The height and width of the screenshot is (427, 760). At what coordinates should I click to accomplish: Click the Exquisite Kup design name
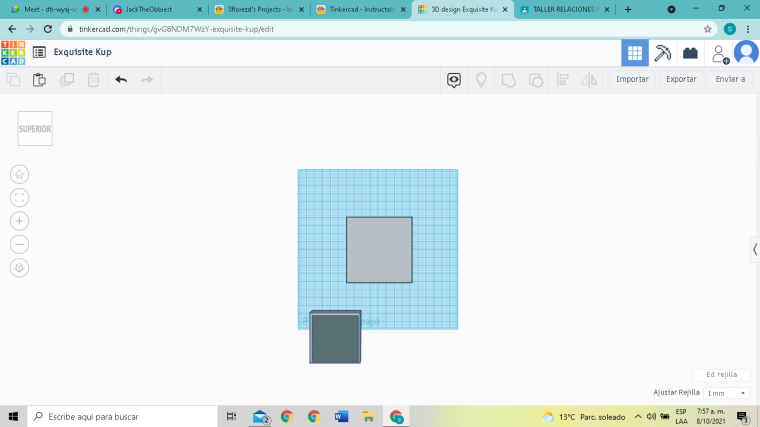pos(82,52)
